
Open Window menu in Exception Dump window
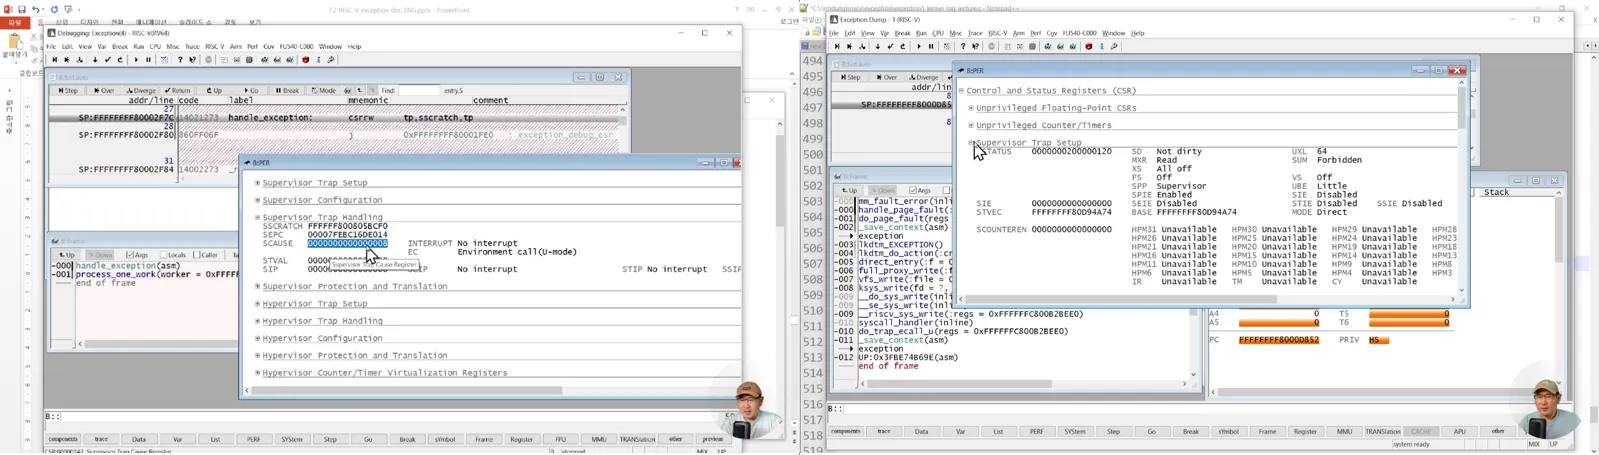tap(1113, 33)
